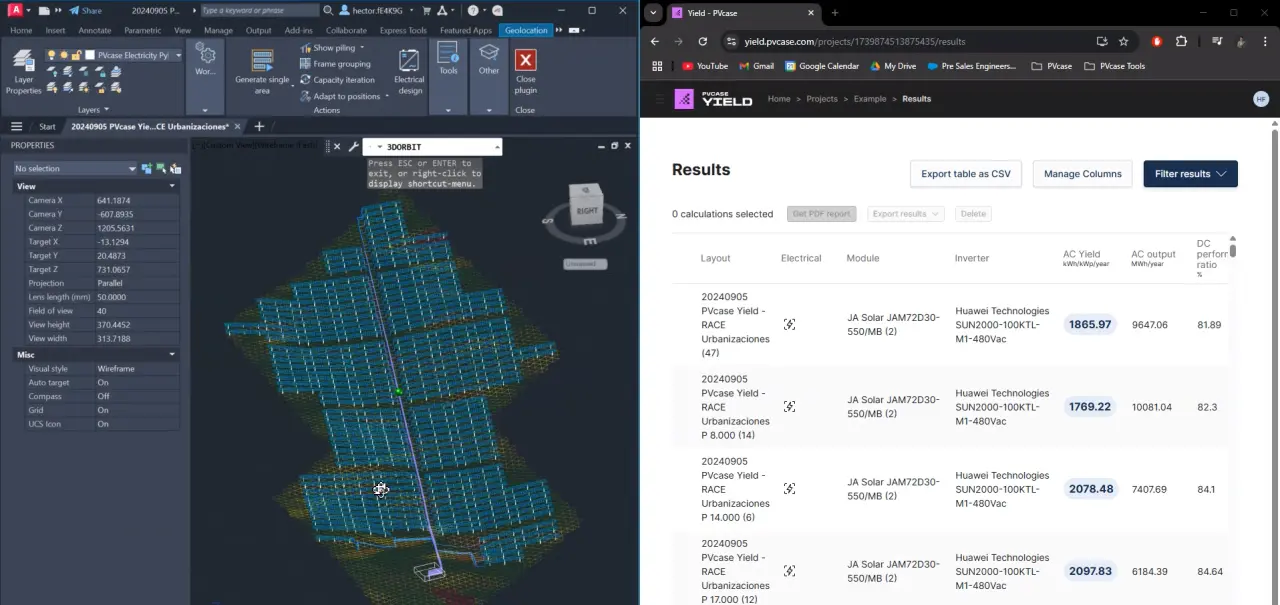The width and height of the screenshot is (1280, 605).
Task: Open electrical icon for Urbanizaciones (47) row
Action: 789,325
